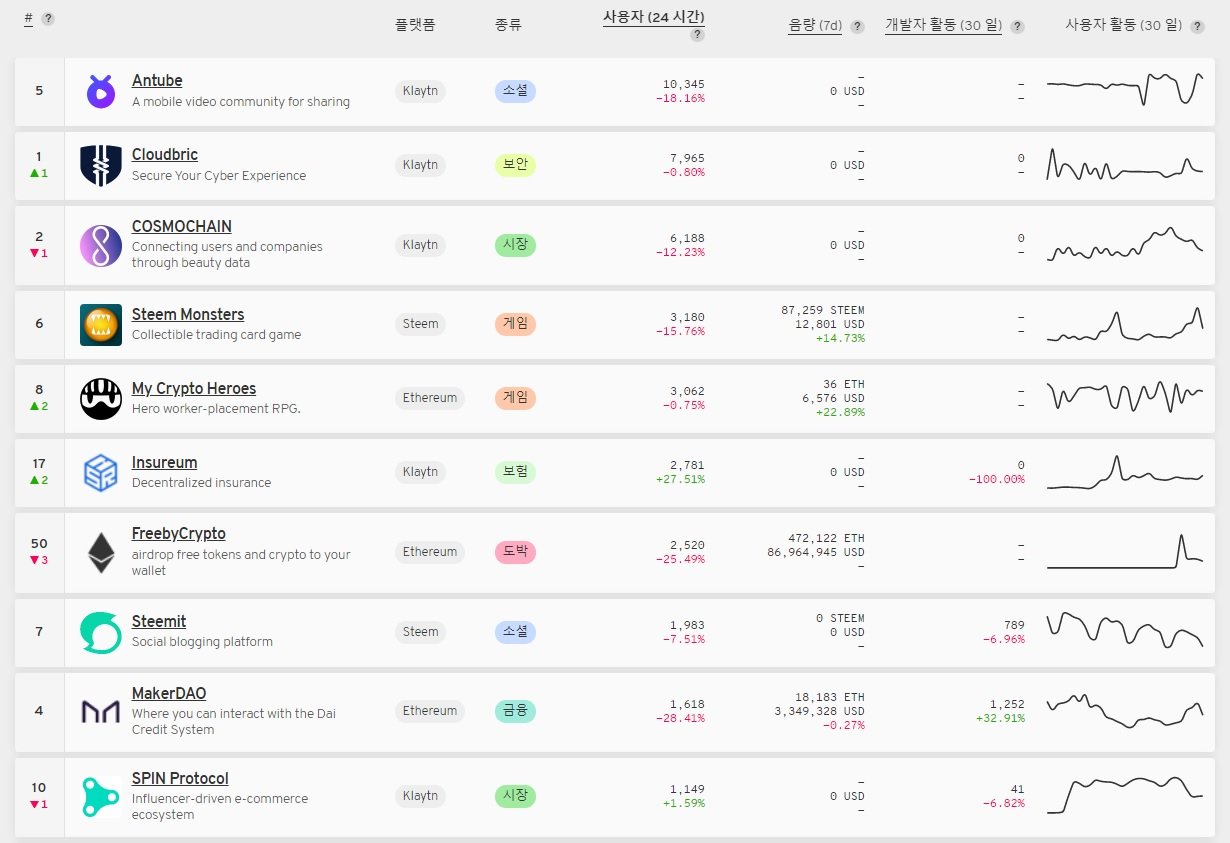This screenshot has height=843, width=1230.
Task: Click the 10,345 user count for Antube
Action: click(683, 84)
